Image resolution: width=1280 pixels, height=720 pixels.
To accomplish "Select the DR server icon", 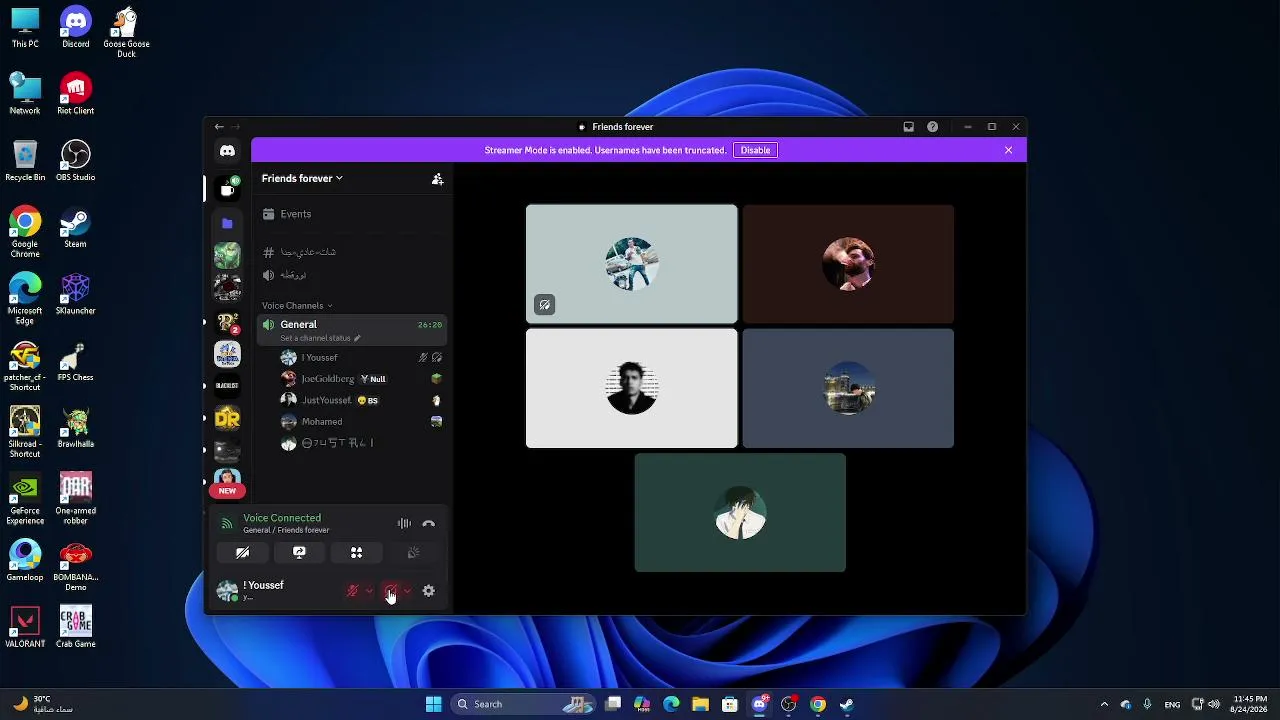I will pyautogui.click(x=227, y=418).
